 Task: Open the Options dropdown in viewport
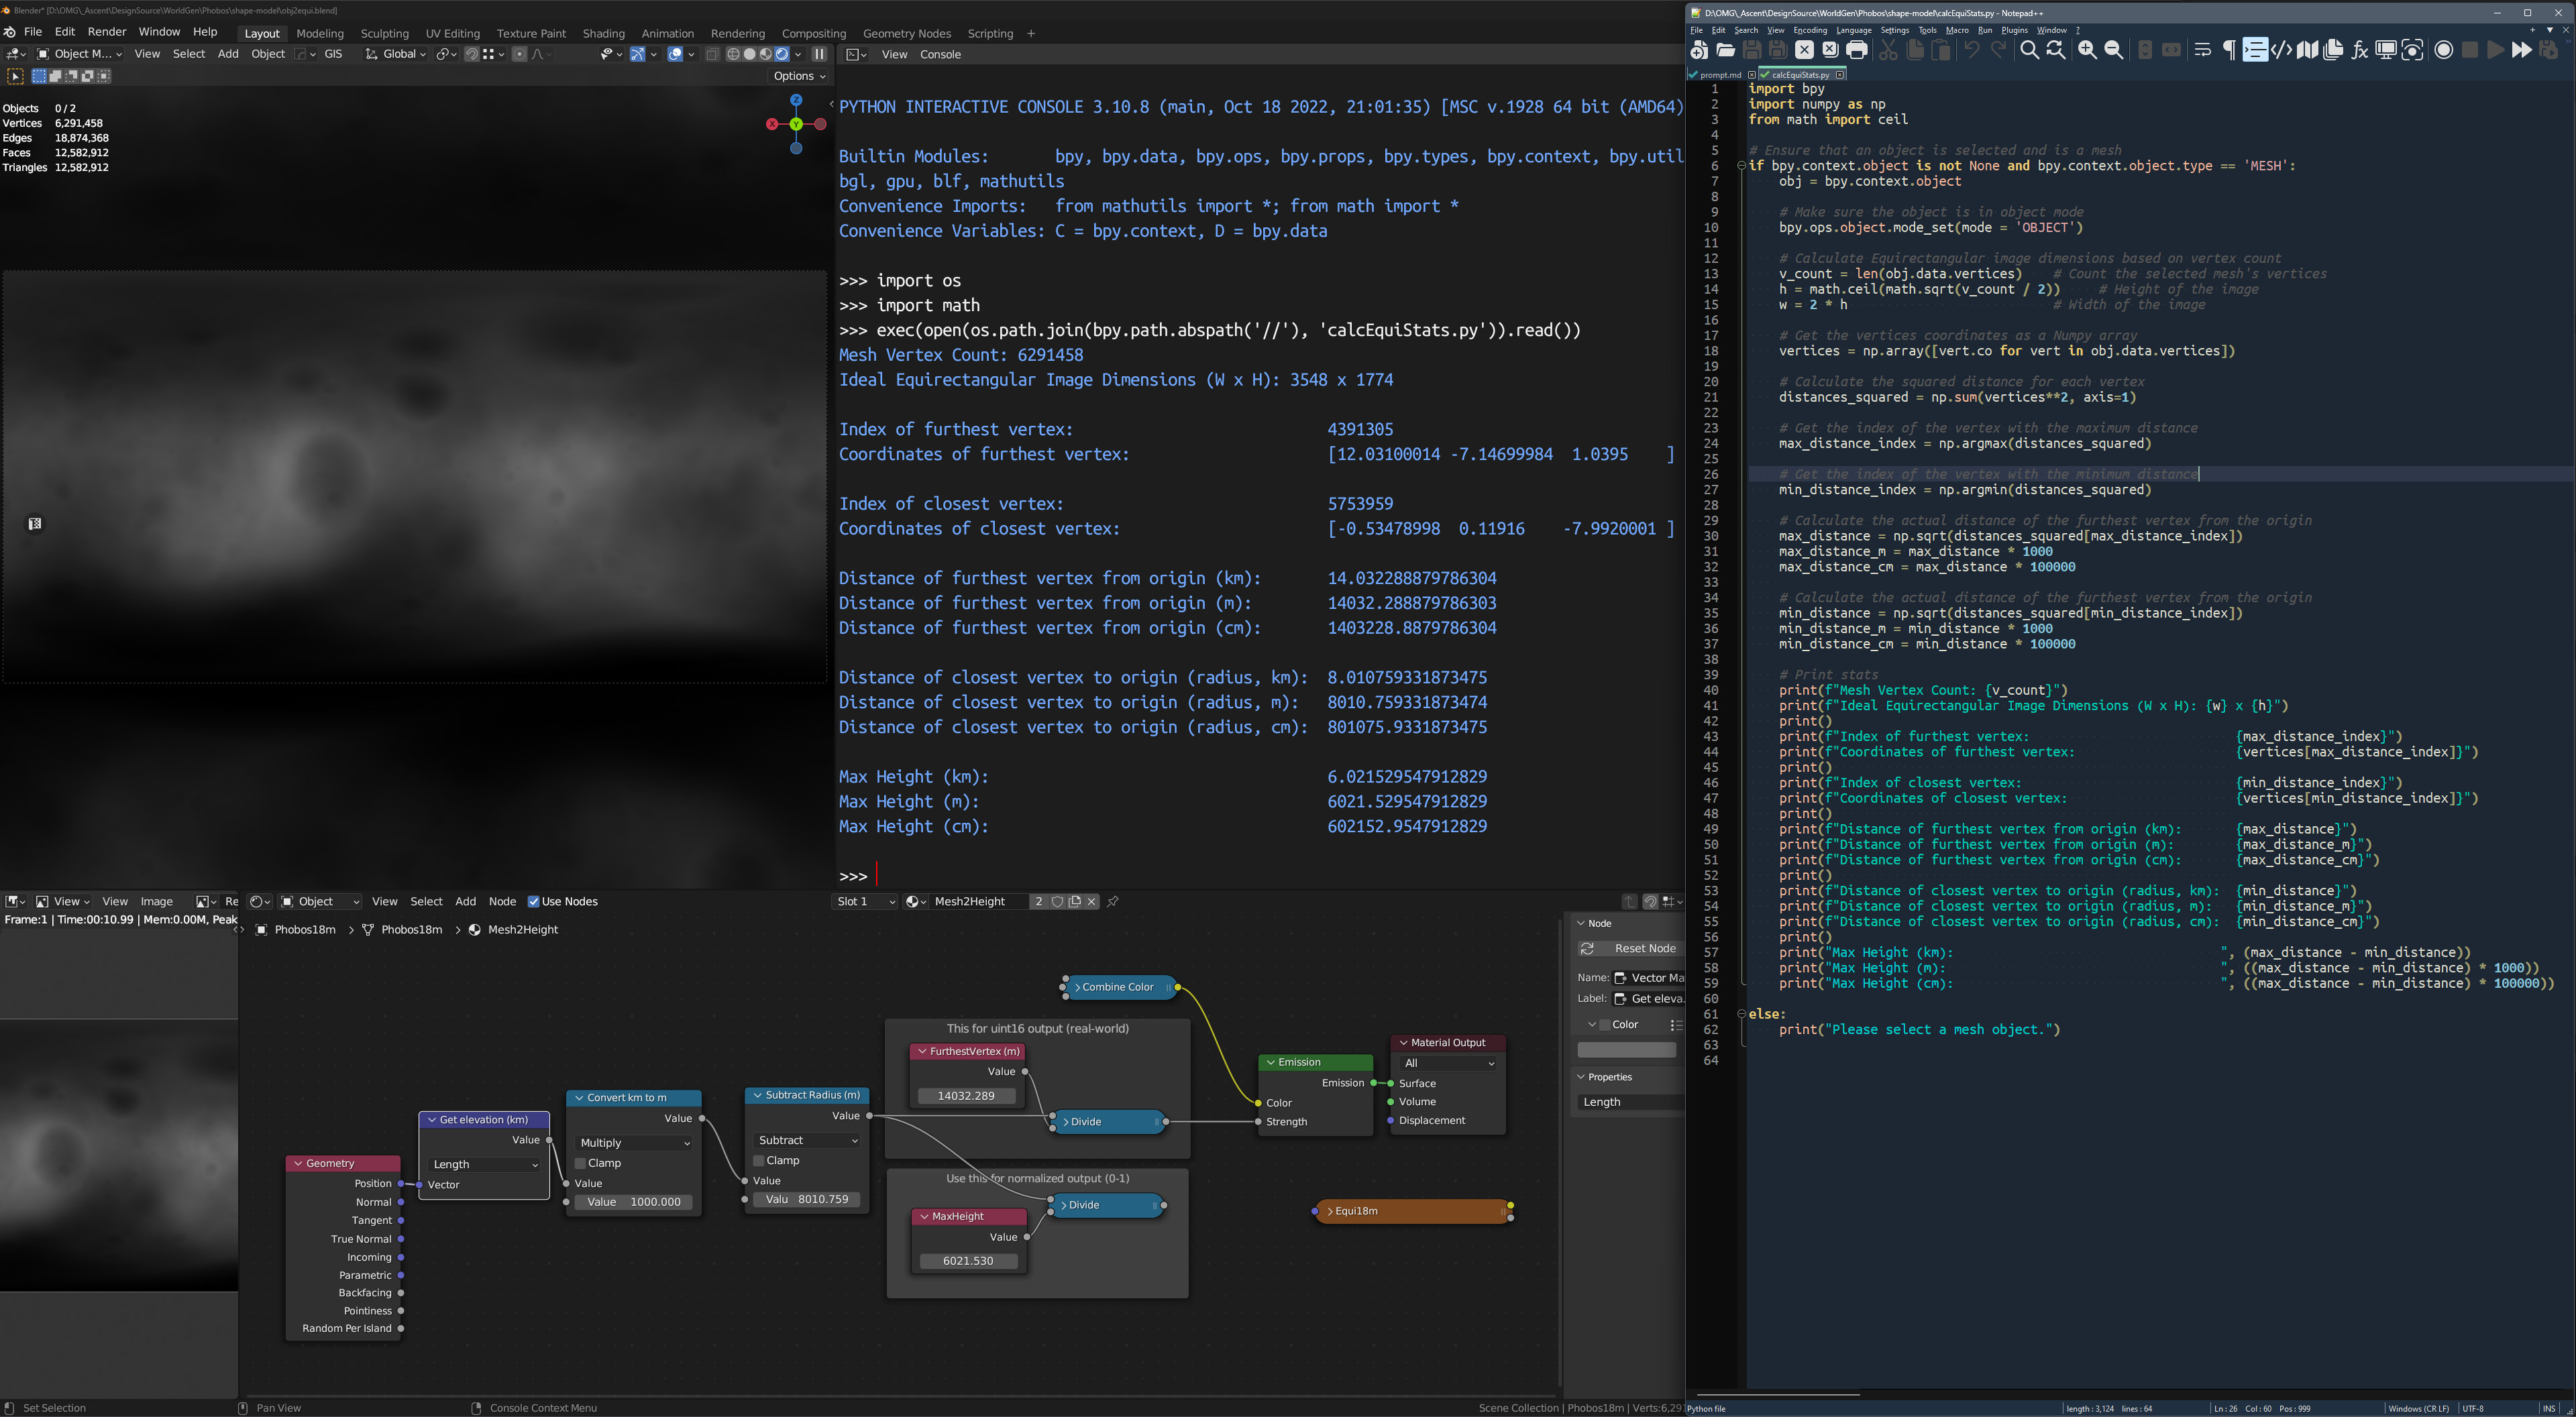coord(799,76)
